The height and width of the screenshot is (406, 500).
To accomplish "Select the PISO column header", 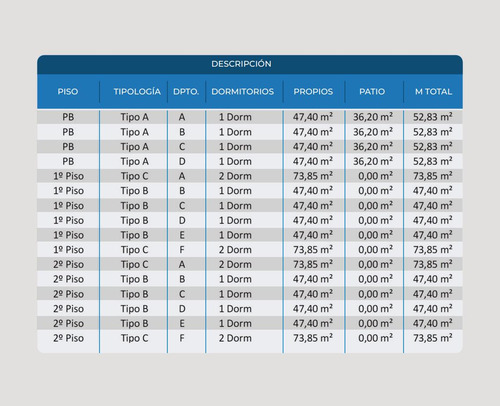I will [x=68, y=91].
